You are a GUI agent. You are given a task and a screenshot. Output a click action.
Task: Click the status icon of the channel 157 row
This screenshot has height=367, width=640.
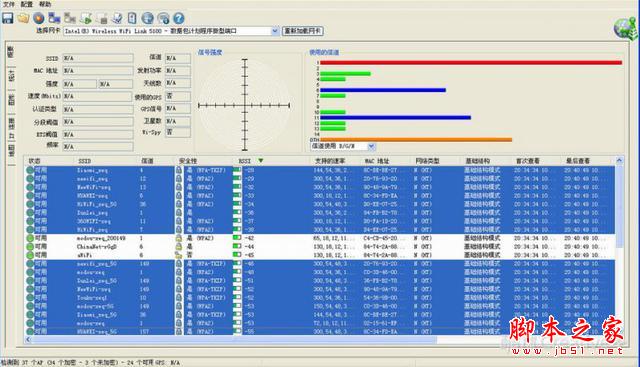(30, 331)
